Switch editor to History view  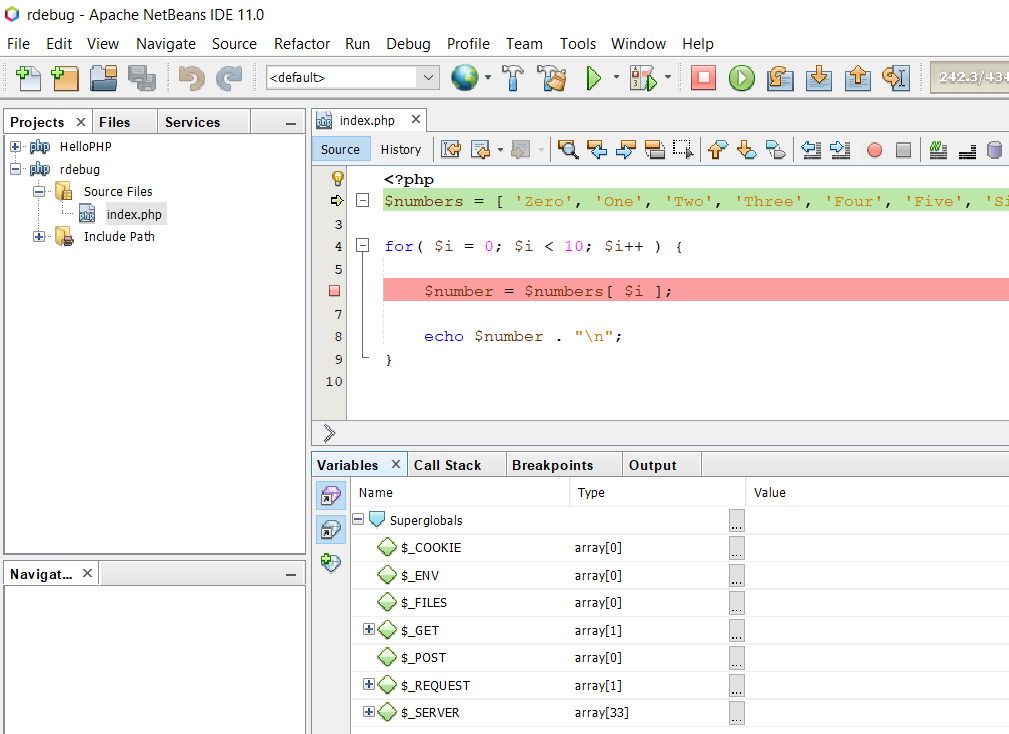pos(401,149)
